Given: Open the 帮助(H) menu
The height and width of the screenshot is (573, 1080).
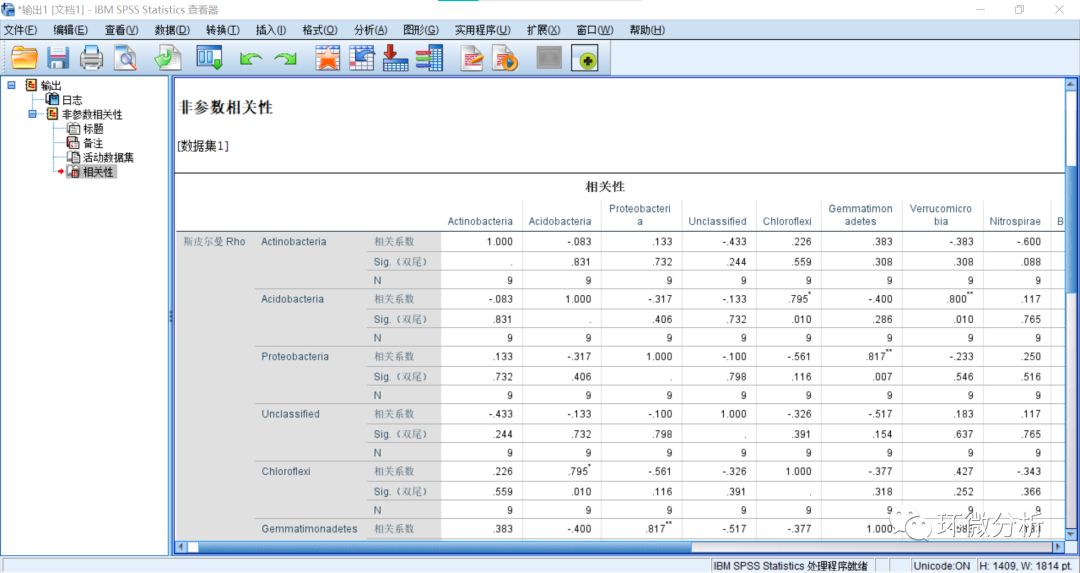Looking at the screenshot, I should (x=647, y=30).
